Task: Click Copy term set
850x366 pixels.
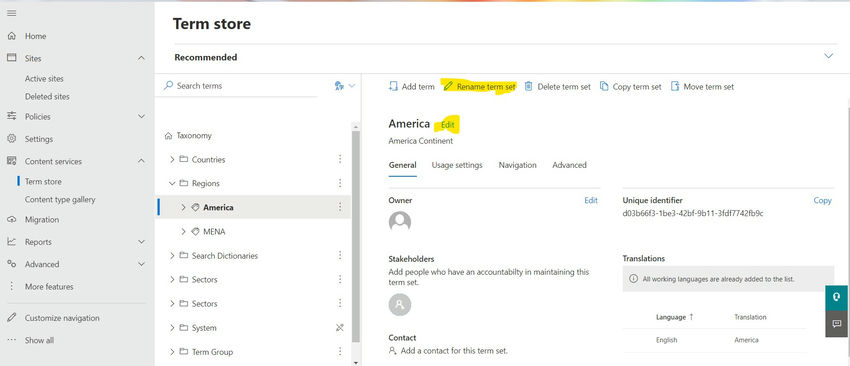Action: [630, 87]
